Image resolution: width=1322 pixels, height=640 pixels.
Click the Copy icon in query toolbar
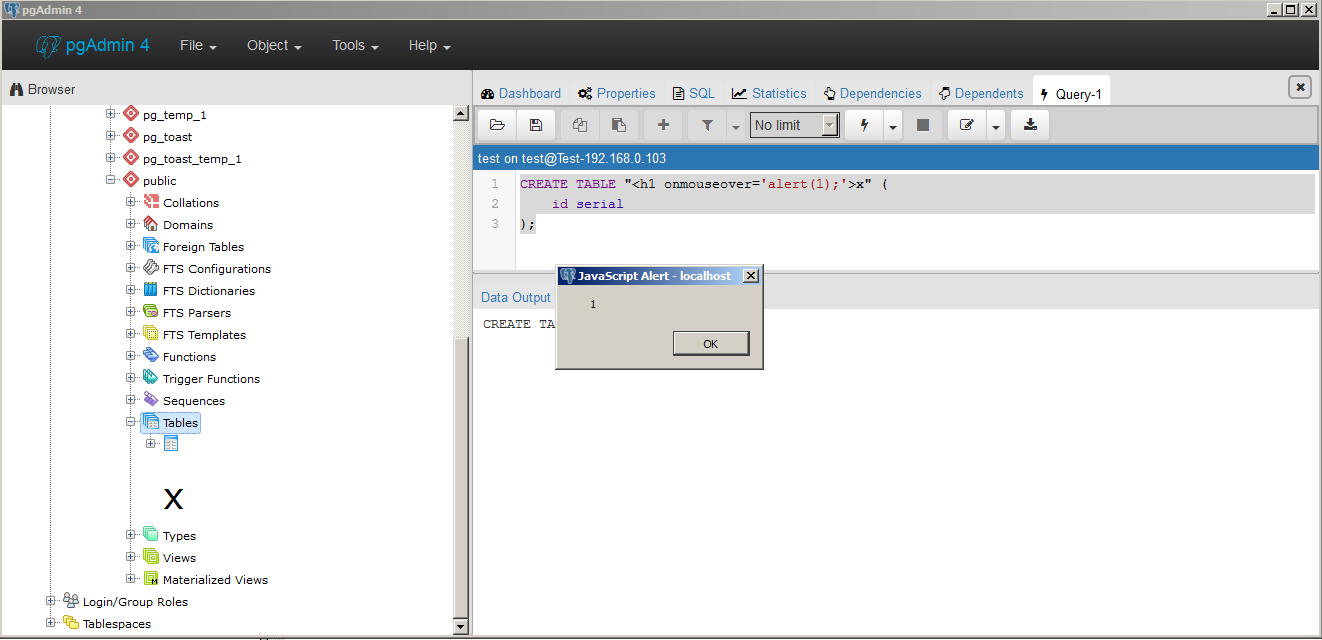coord(579,125)
